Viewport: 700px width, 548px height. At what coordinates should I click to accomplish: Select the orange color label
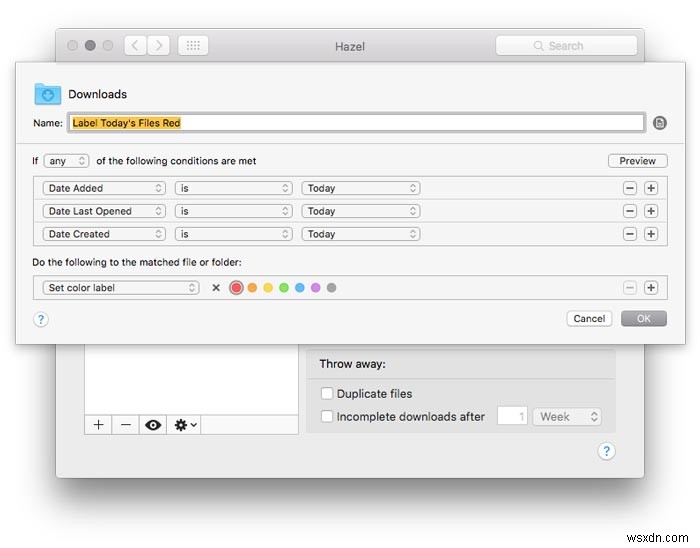tap(252, 288)
